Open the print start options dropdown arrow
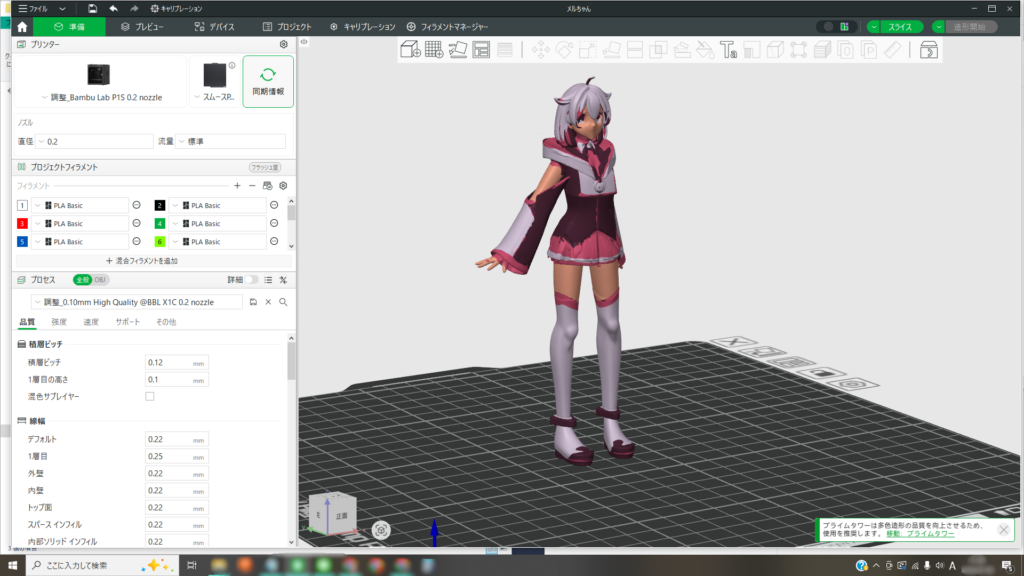 (938, 27)
